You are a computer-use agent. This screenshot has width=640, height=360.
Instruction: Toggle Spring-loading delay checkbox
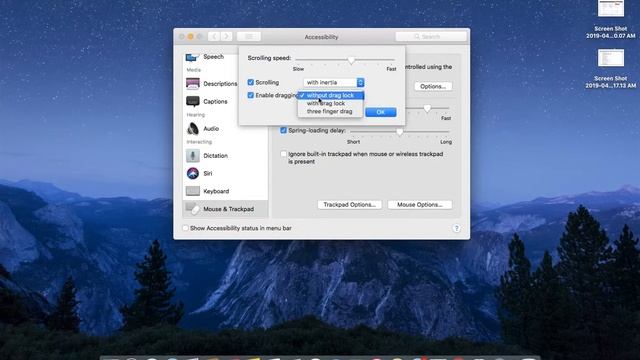(283, 131)
